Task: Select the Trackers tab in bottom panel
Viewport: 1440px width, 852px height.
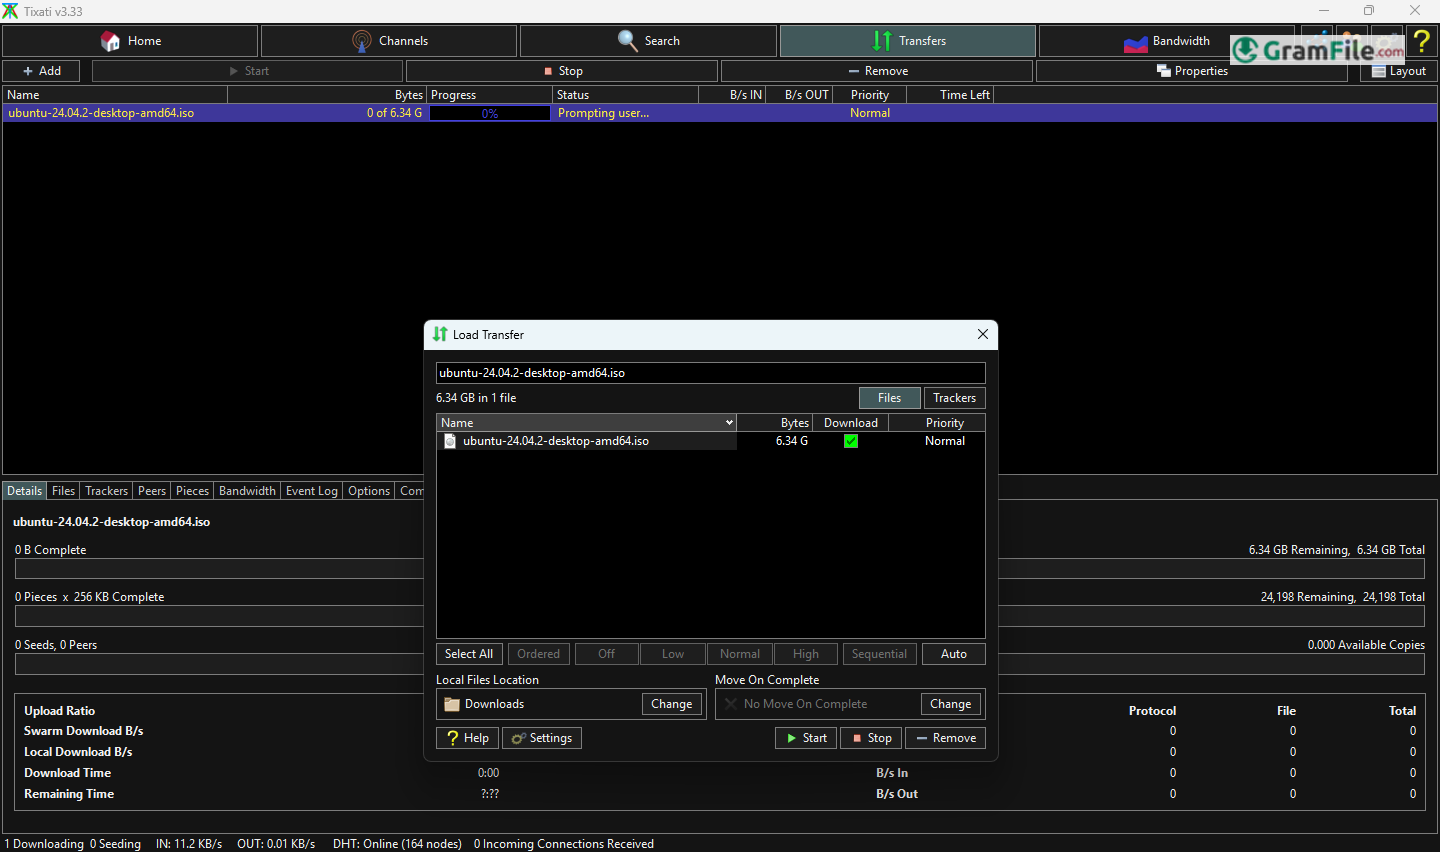Action: (x=106, y=491)
